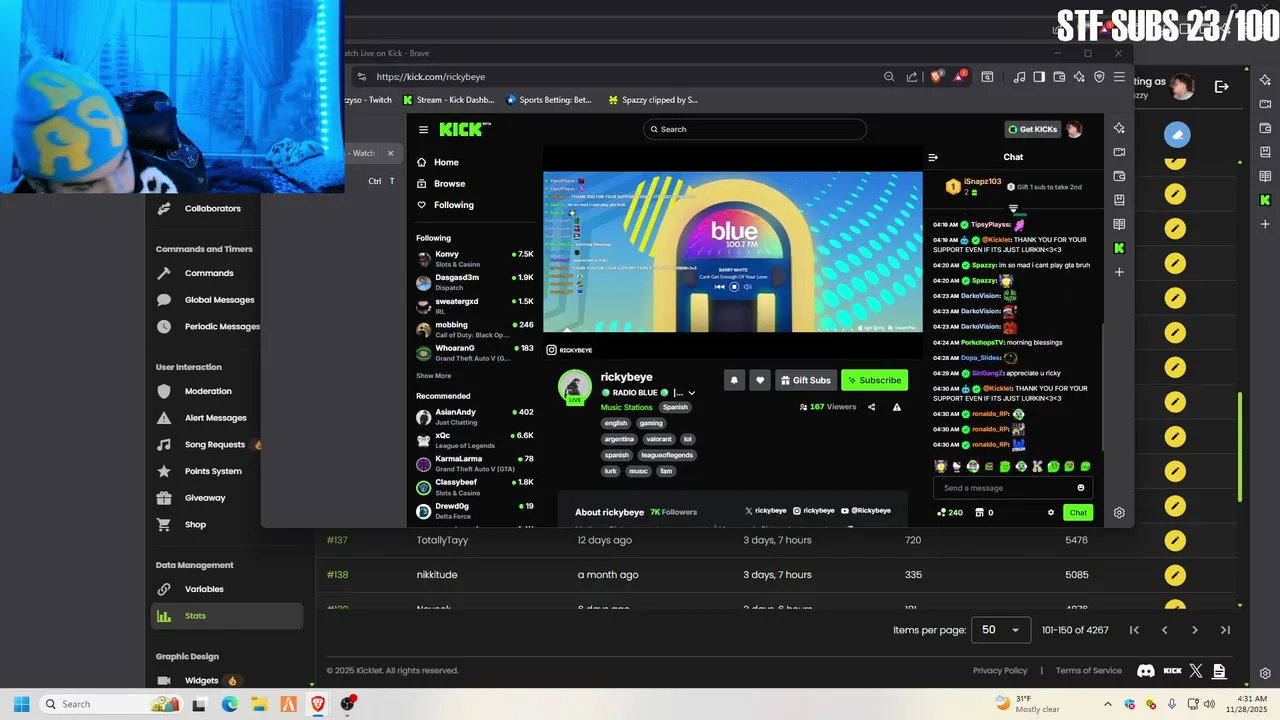Open the emote picker in the message box
Viewport: 1280px width, 720px height.
pyautogui.click(x=1080, y=488)
